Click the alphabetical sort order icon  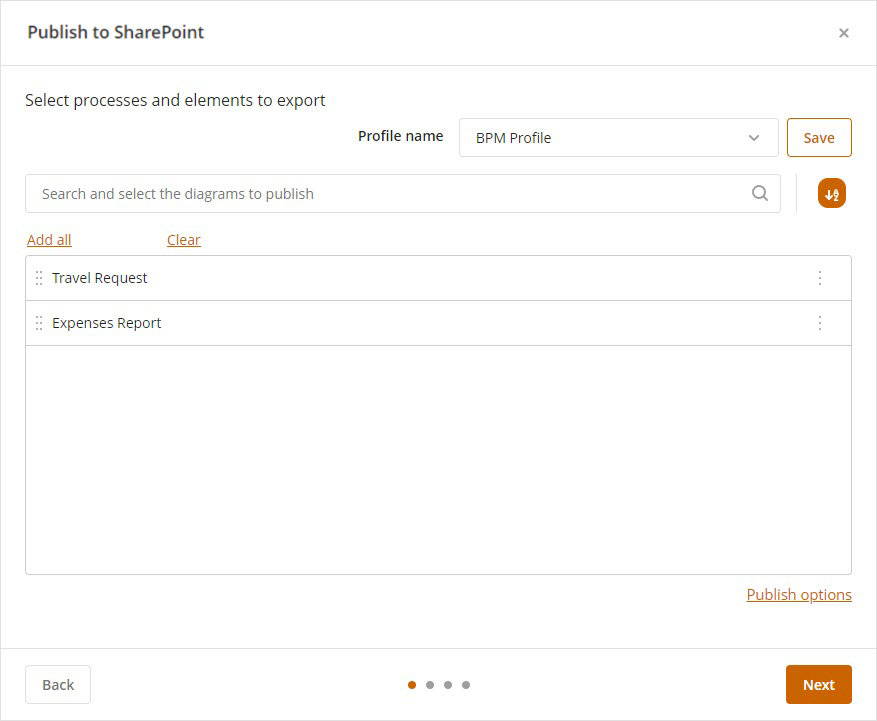tap(831, 194)
